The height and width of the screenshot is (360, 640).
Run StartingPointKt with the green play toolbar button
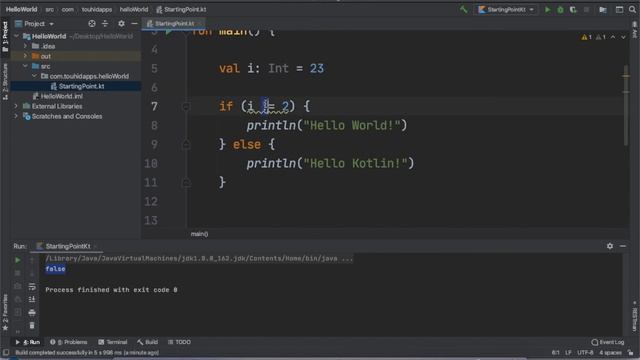pos(548,9)
